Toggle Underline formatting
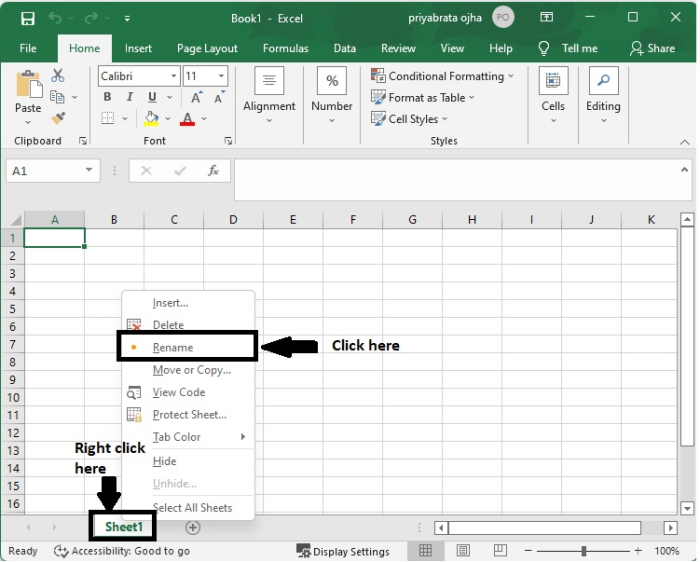The image size is (700, 562). [152, 97]
